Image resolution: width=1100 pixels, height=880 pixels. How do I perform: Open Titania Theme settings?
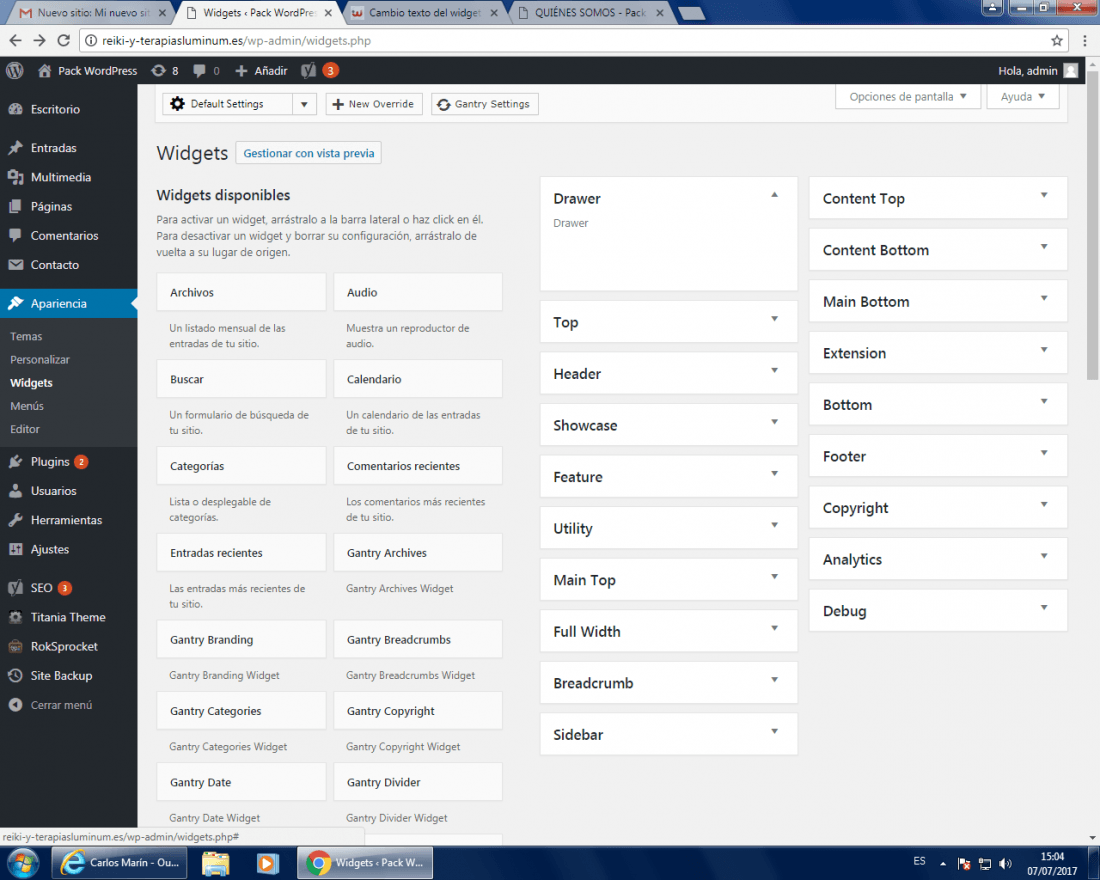coord(69,618)
